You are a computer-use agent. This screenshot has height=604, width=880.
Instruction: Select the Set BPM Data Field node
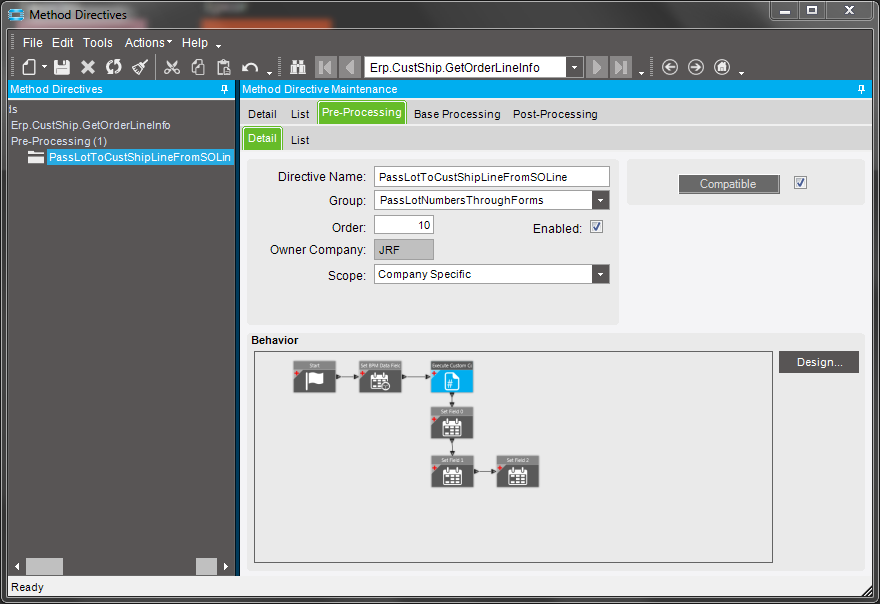[380, 377]
